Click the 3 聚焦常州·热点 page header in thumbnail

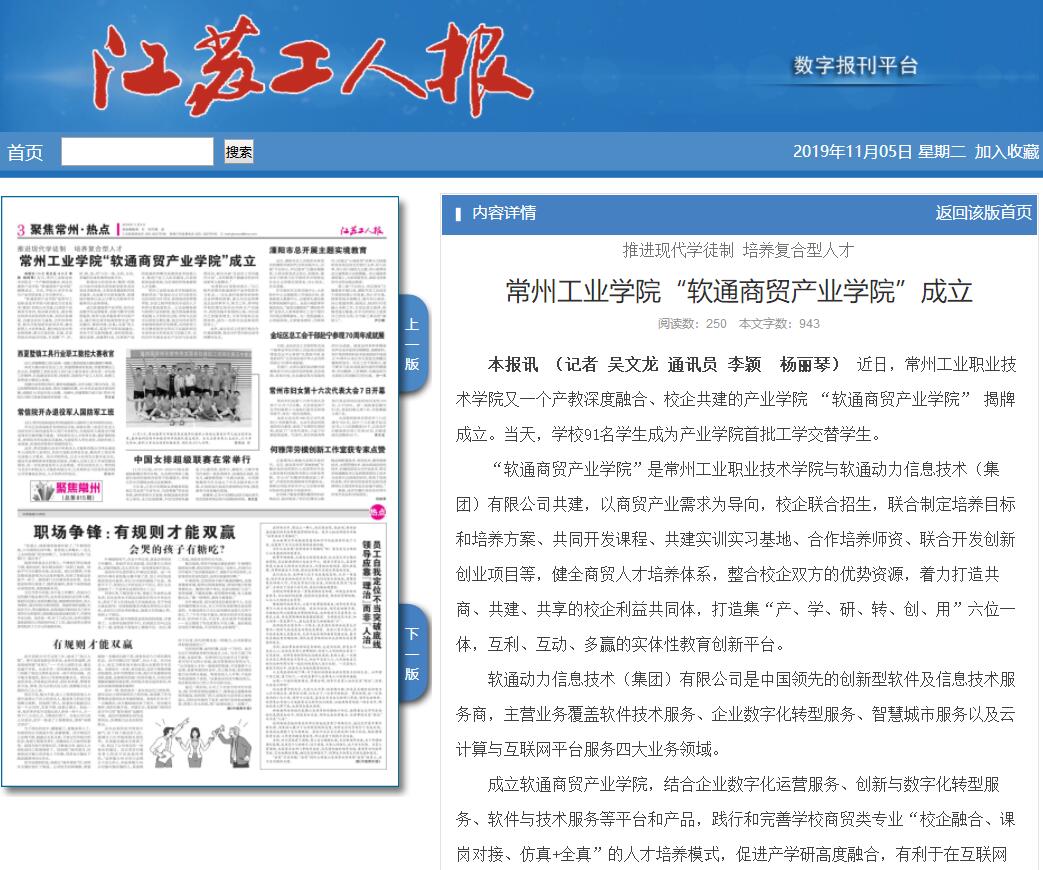tap(65, 229)
